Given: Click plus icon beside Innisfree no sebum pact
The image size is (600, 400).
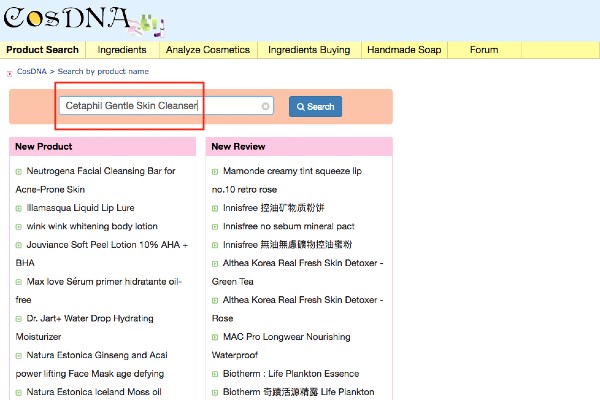Looking at the screenshot, I should (215, 227).
